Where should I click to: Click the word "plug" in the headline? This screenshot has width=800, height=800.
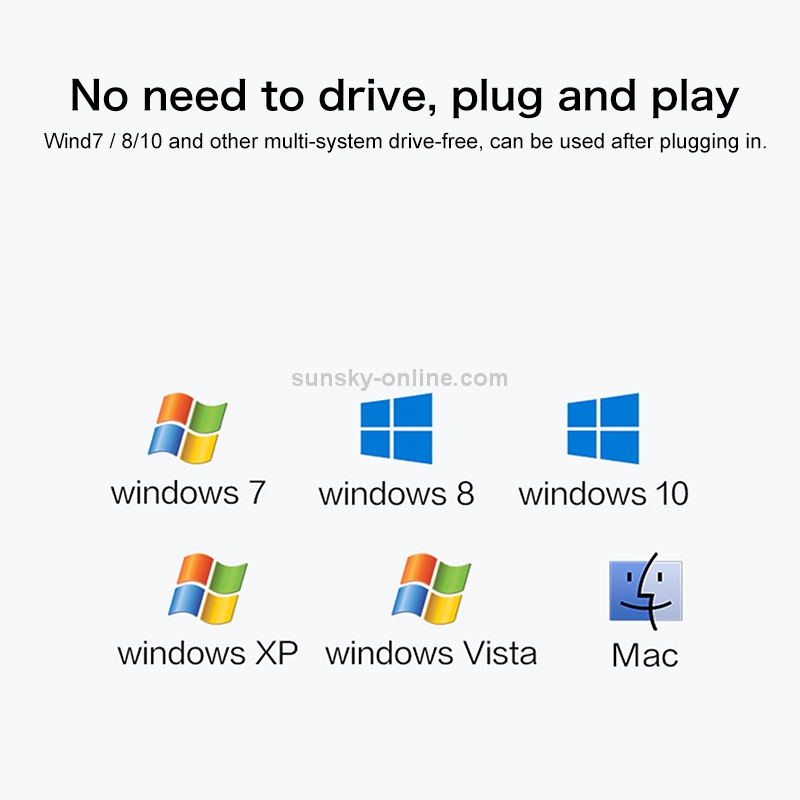pos(497,98)
